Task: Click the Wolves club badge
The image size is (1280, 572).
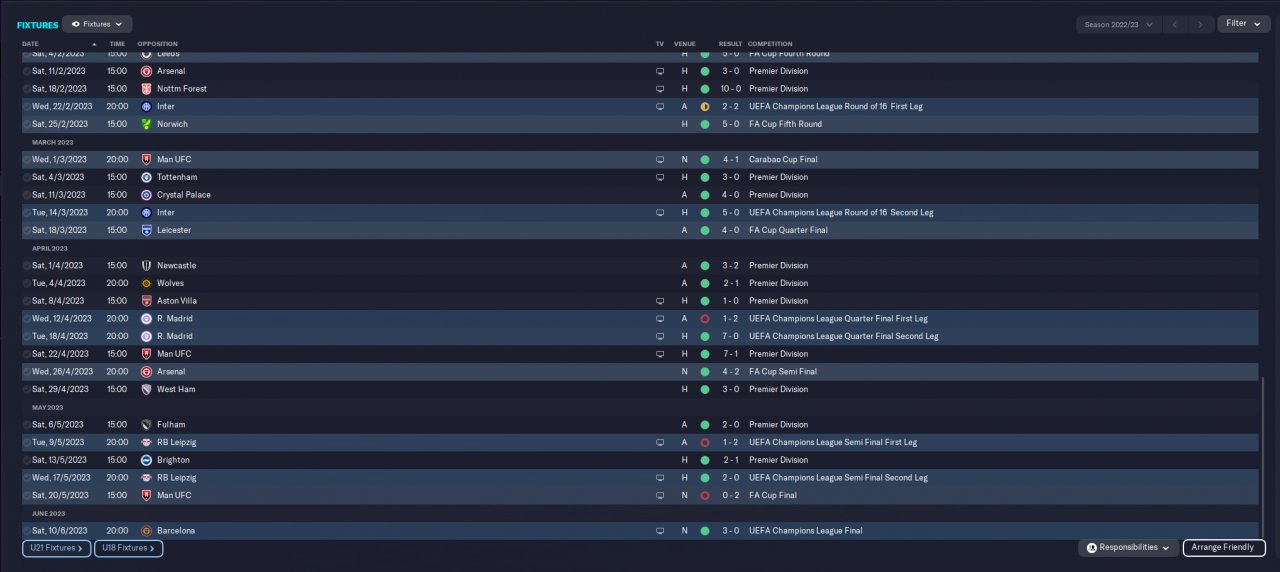Action: click(x=146, y=283)
